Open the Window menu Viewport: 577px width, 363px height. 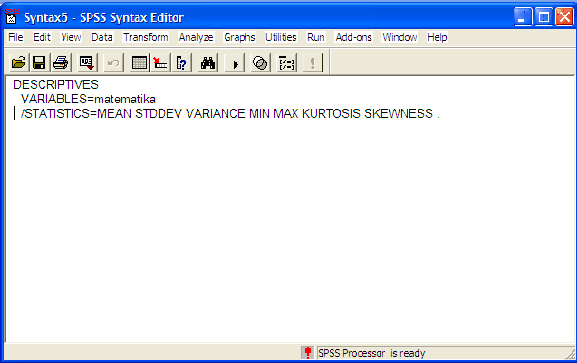[400, 37]
